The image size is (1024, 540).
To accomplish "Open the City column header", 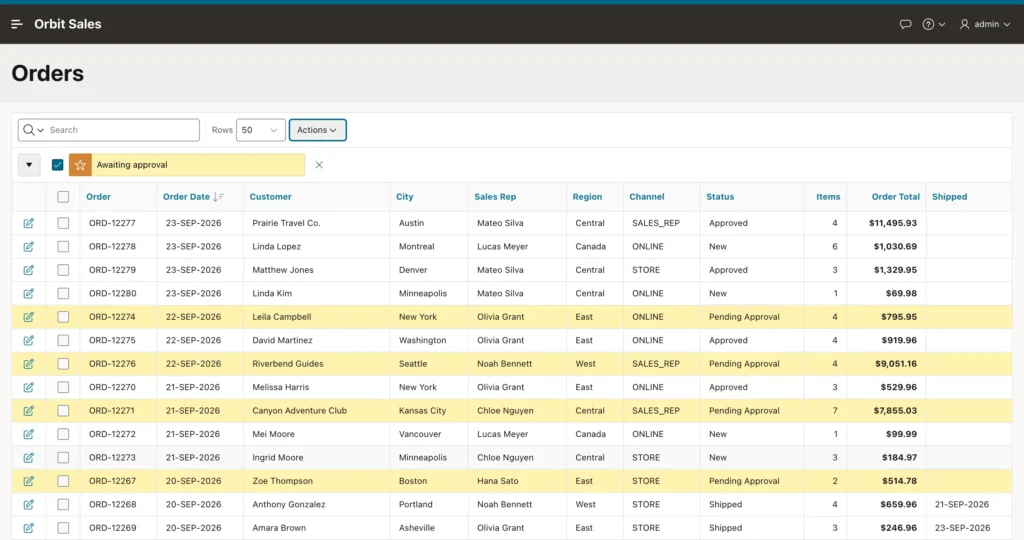I will [x=405, y=197].
